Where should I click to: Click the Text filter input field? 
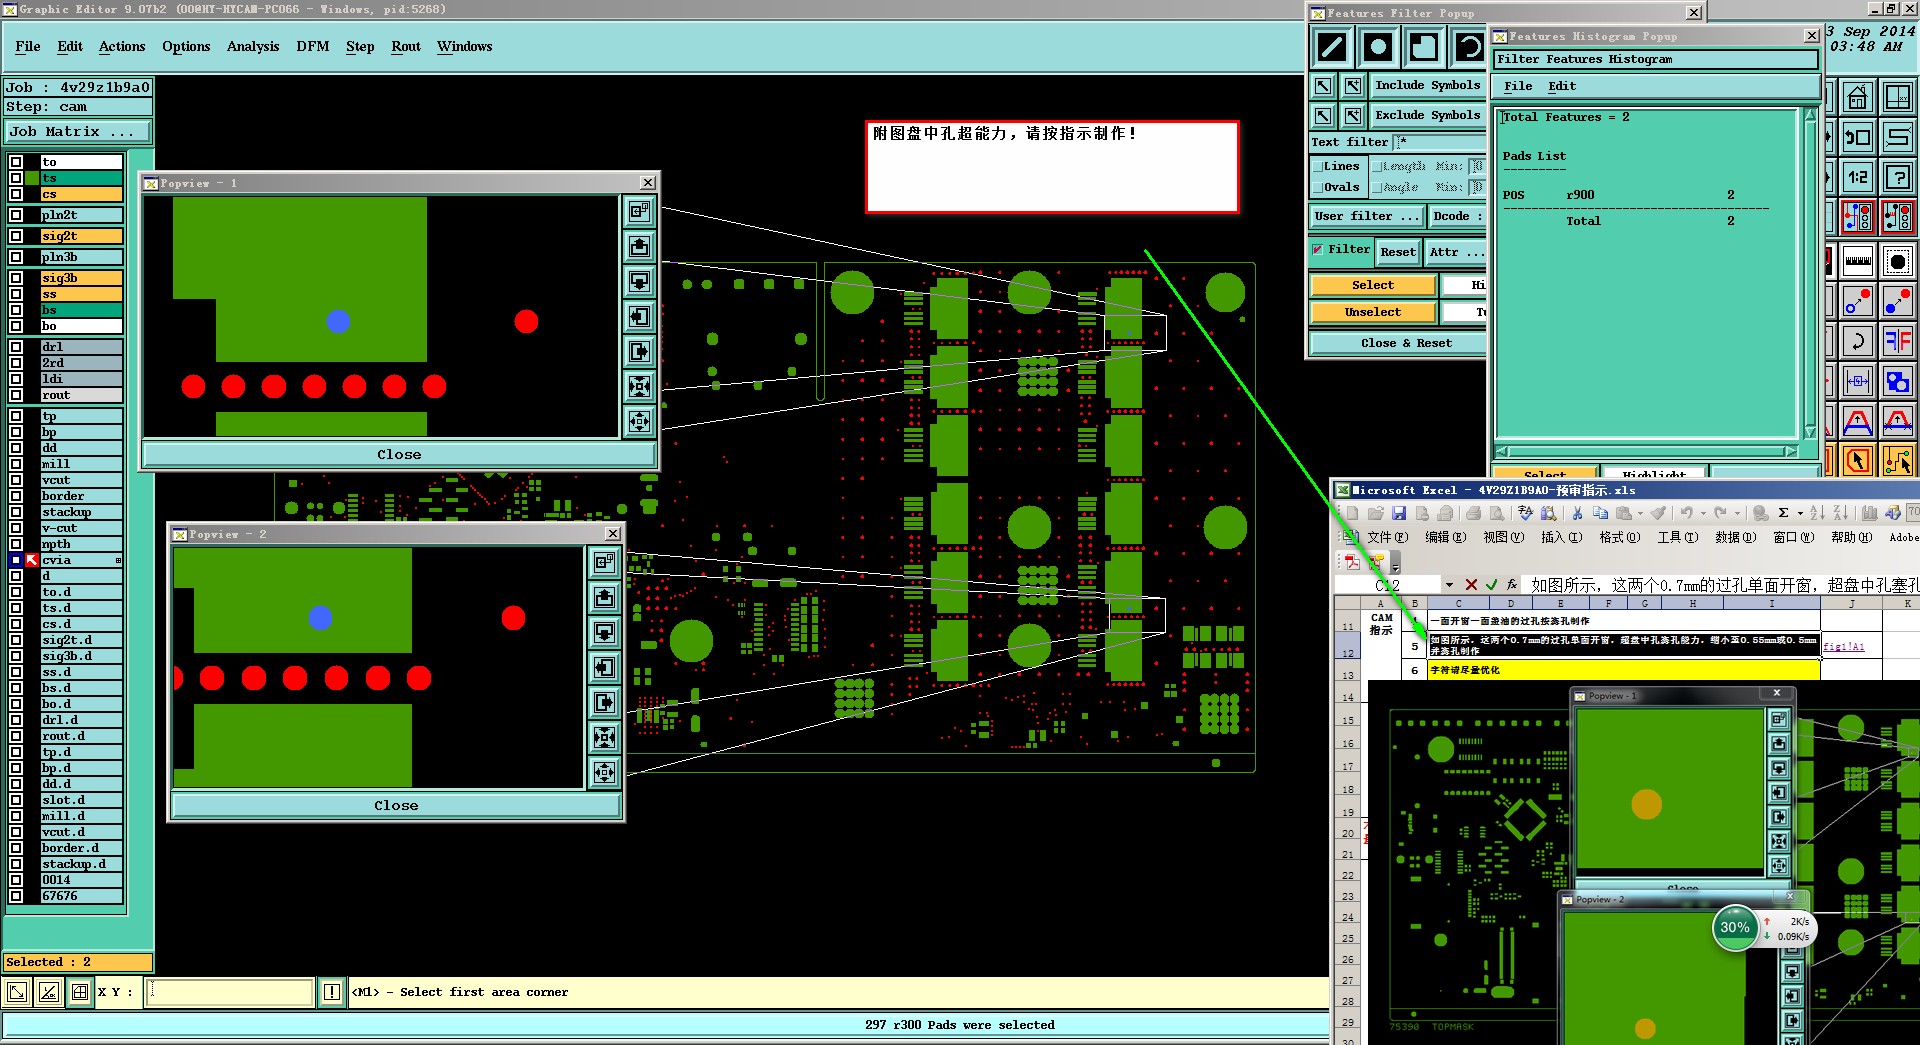click(x=1441, y=143)
